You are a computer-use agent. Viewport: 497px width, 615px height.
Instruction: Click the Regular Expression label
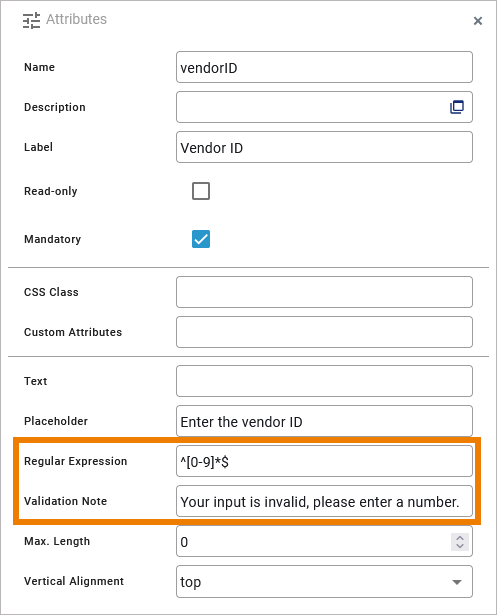pyautogui.click(x=76, y=461)
